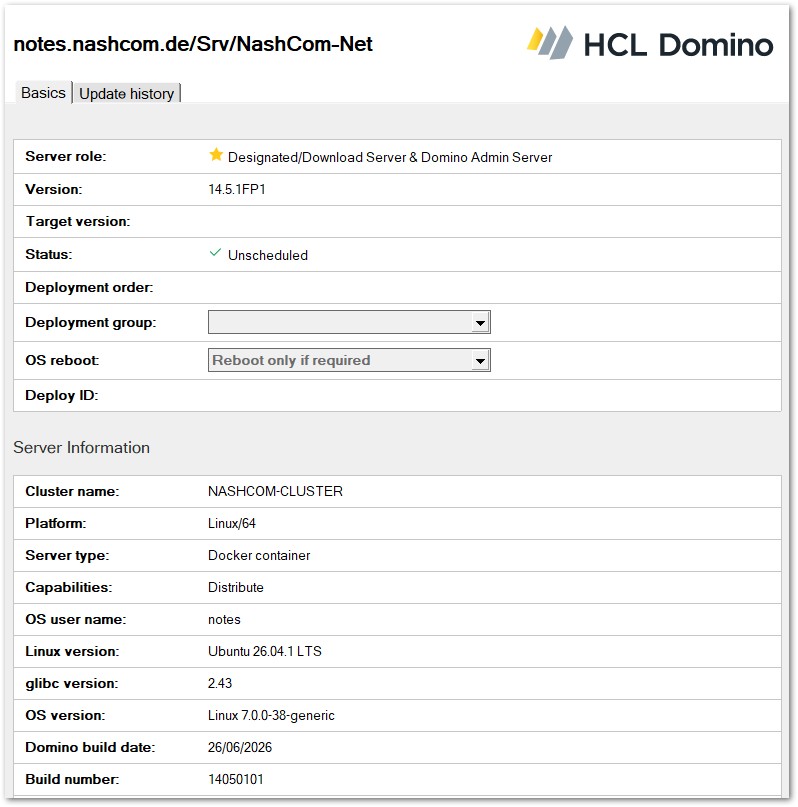
Task: Click the Cluster name label
Action: click(x=72, y=492)
